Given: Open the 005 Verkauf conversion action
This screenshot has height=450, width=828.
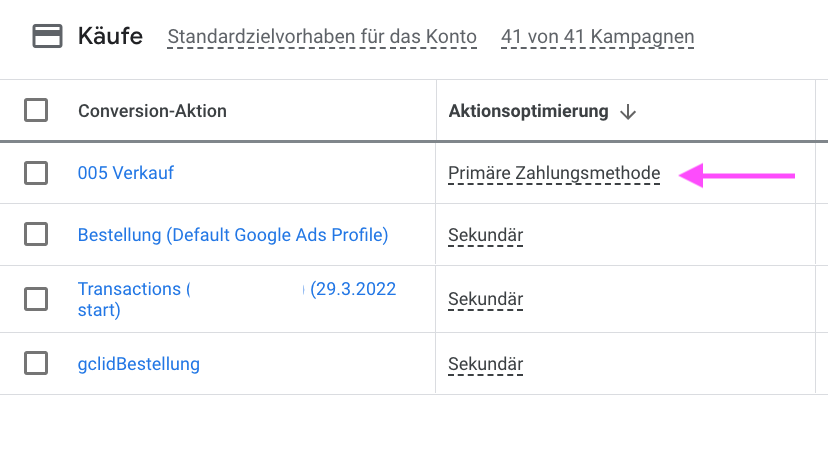Looking at the screenshot, I should [126, 173].
